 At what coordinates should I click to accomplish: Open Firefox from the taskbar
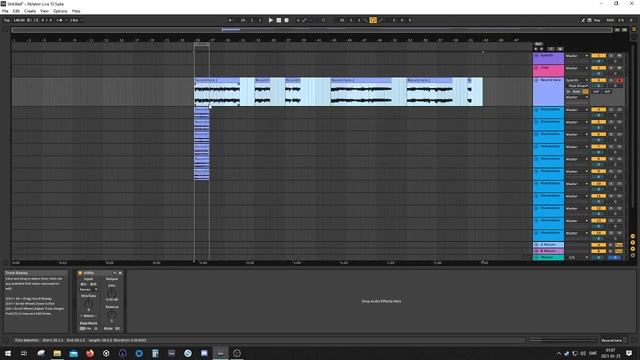tap(90, 353)
